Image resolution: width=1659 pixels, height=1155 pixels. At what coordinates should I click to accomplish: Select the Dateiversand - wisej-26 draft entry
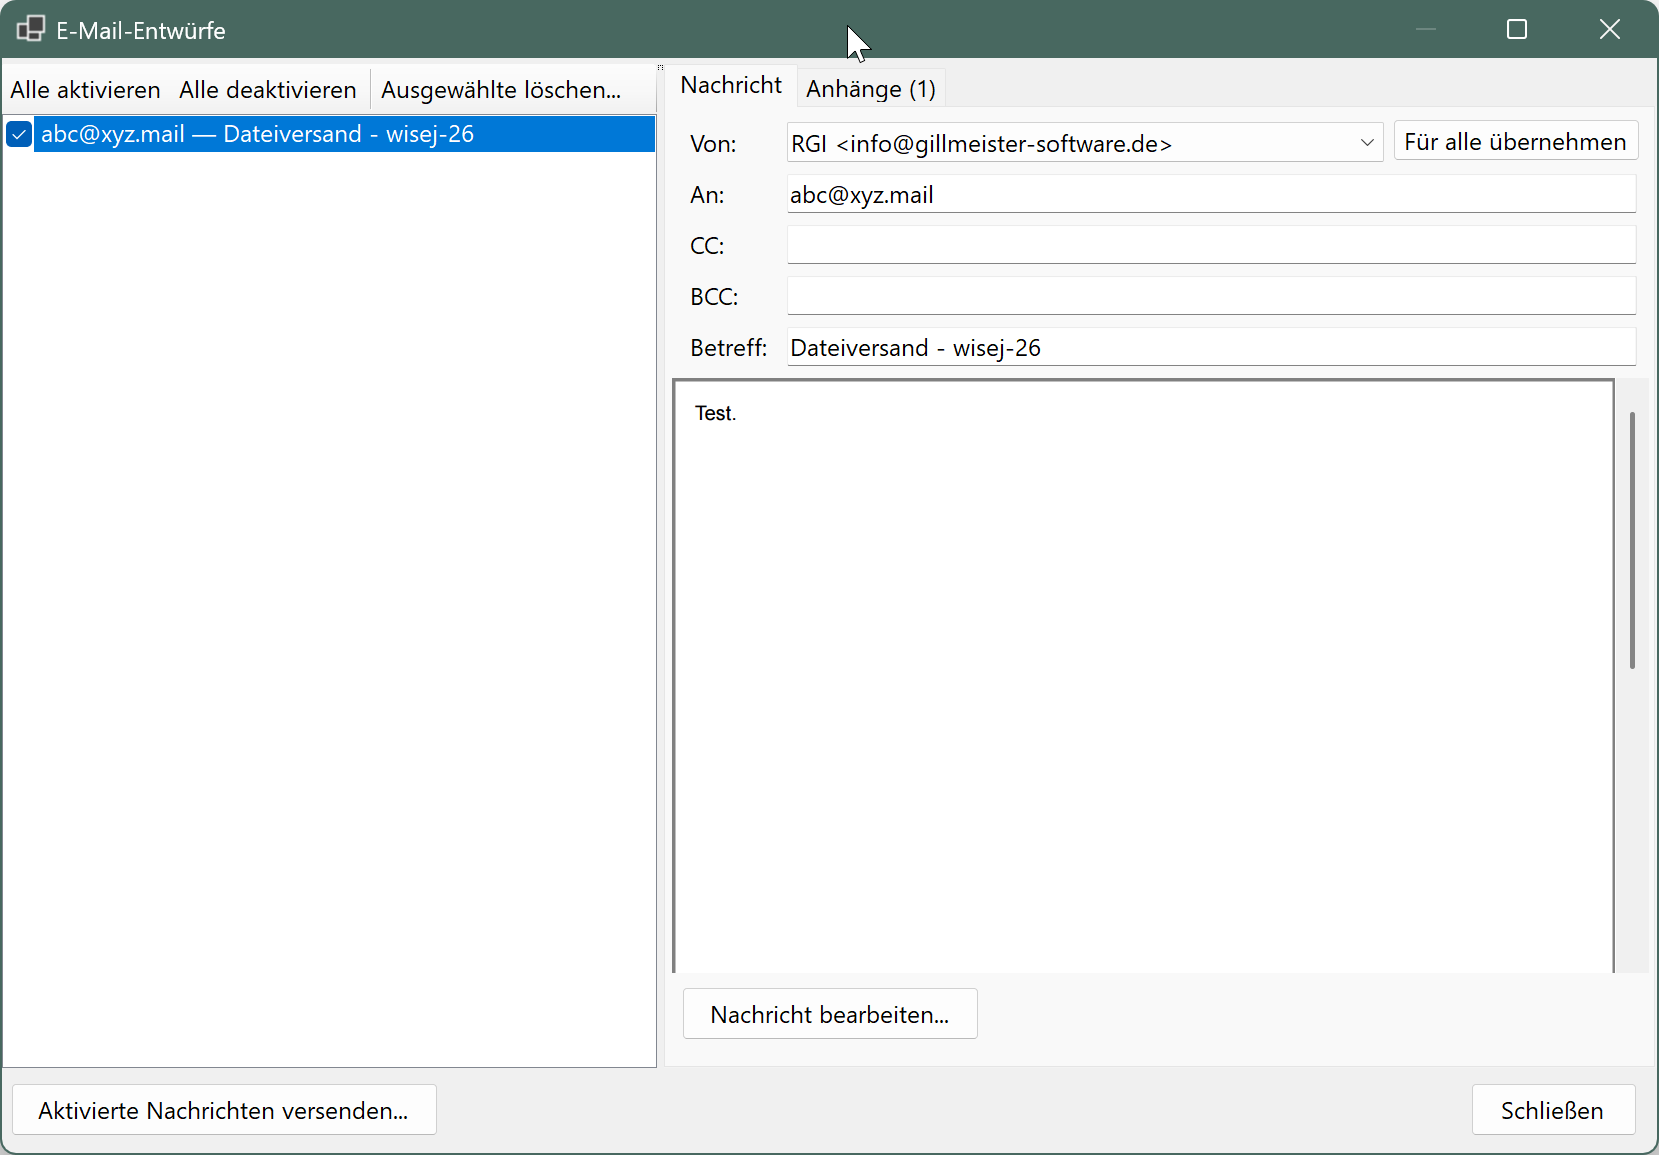point(340,134)
